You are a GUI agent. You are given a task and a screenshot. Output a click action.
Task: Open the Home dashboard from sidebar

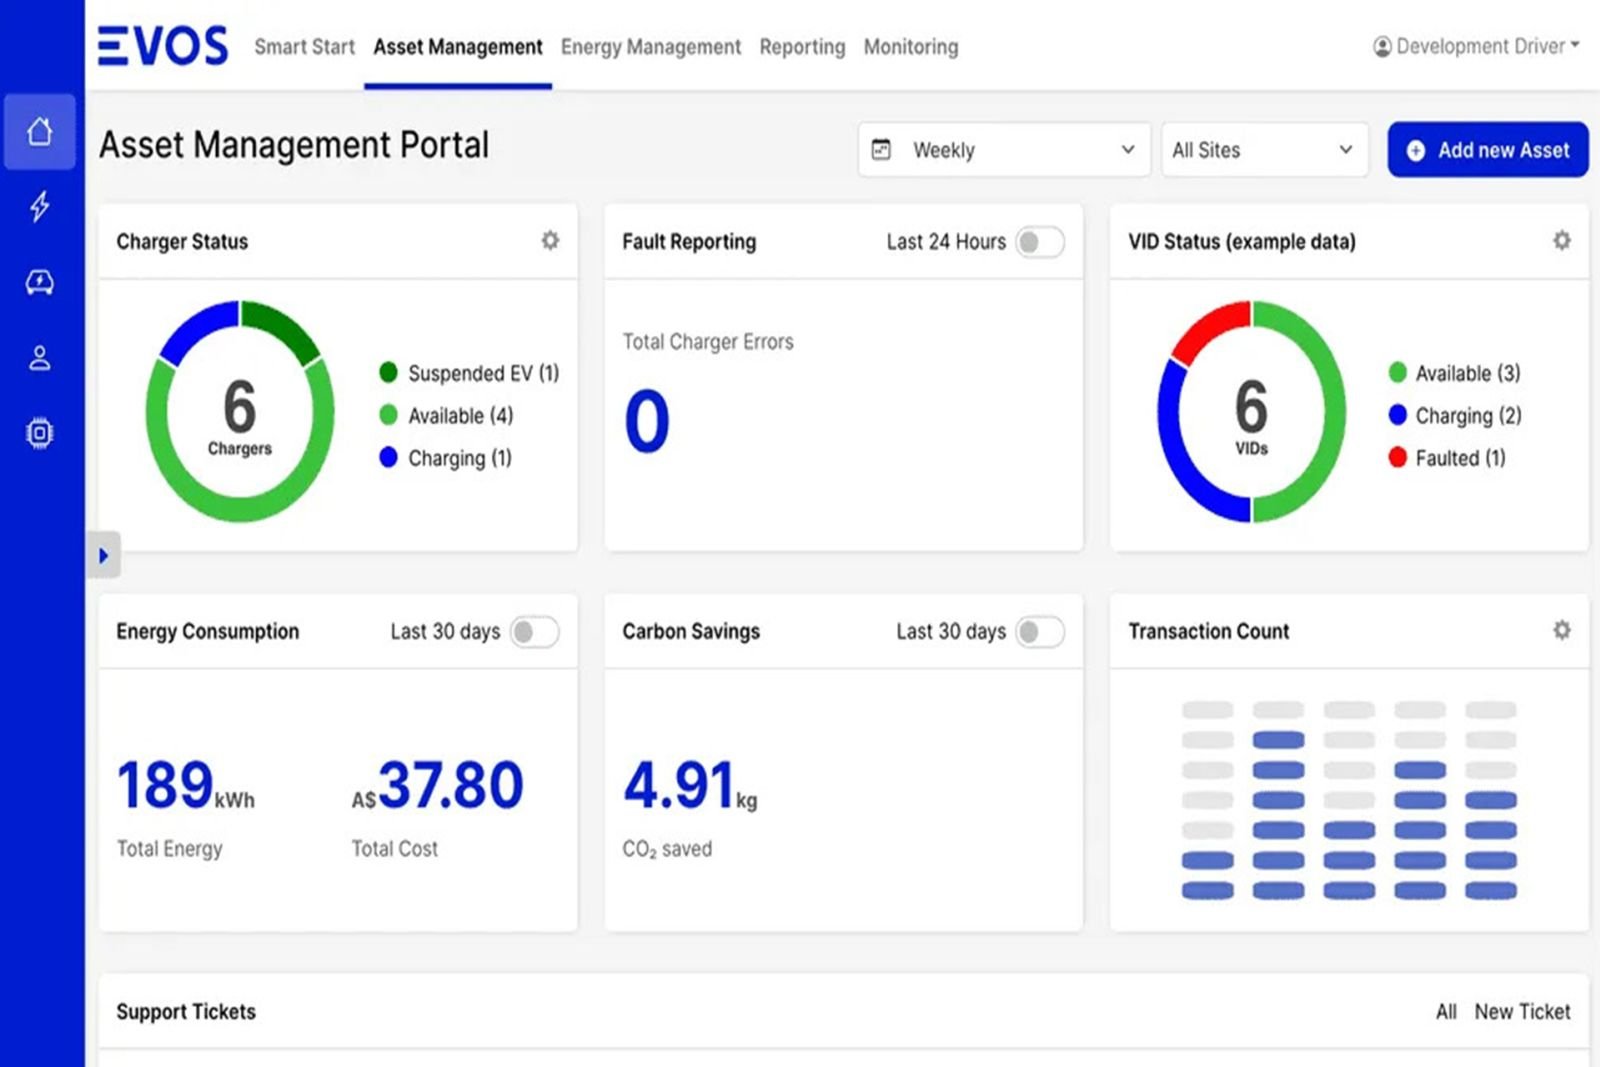40,132
